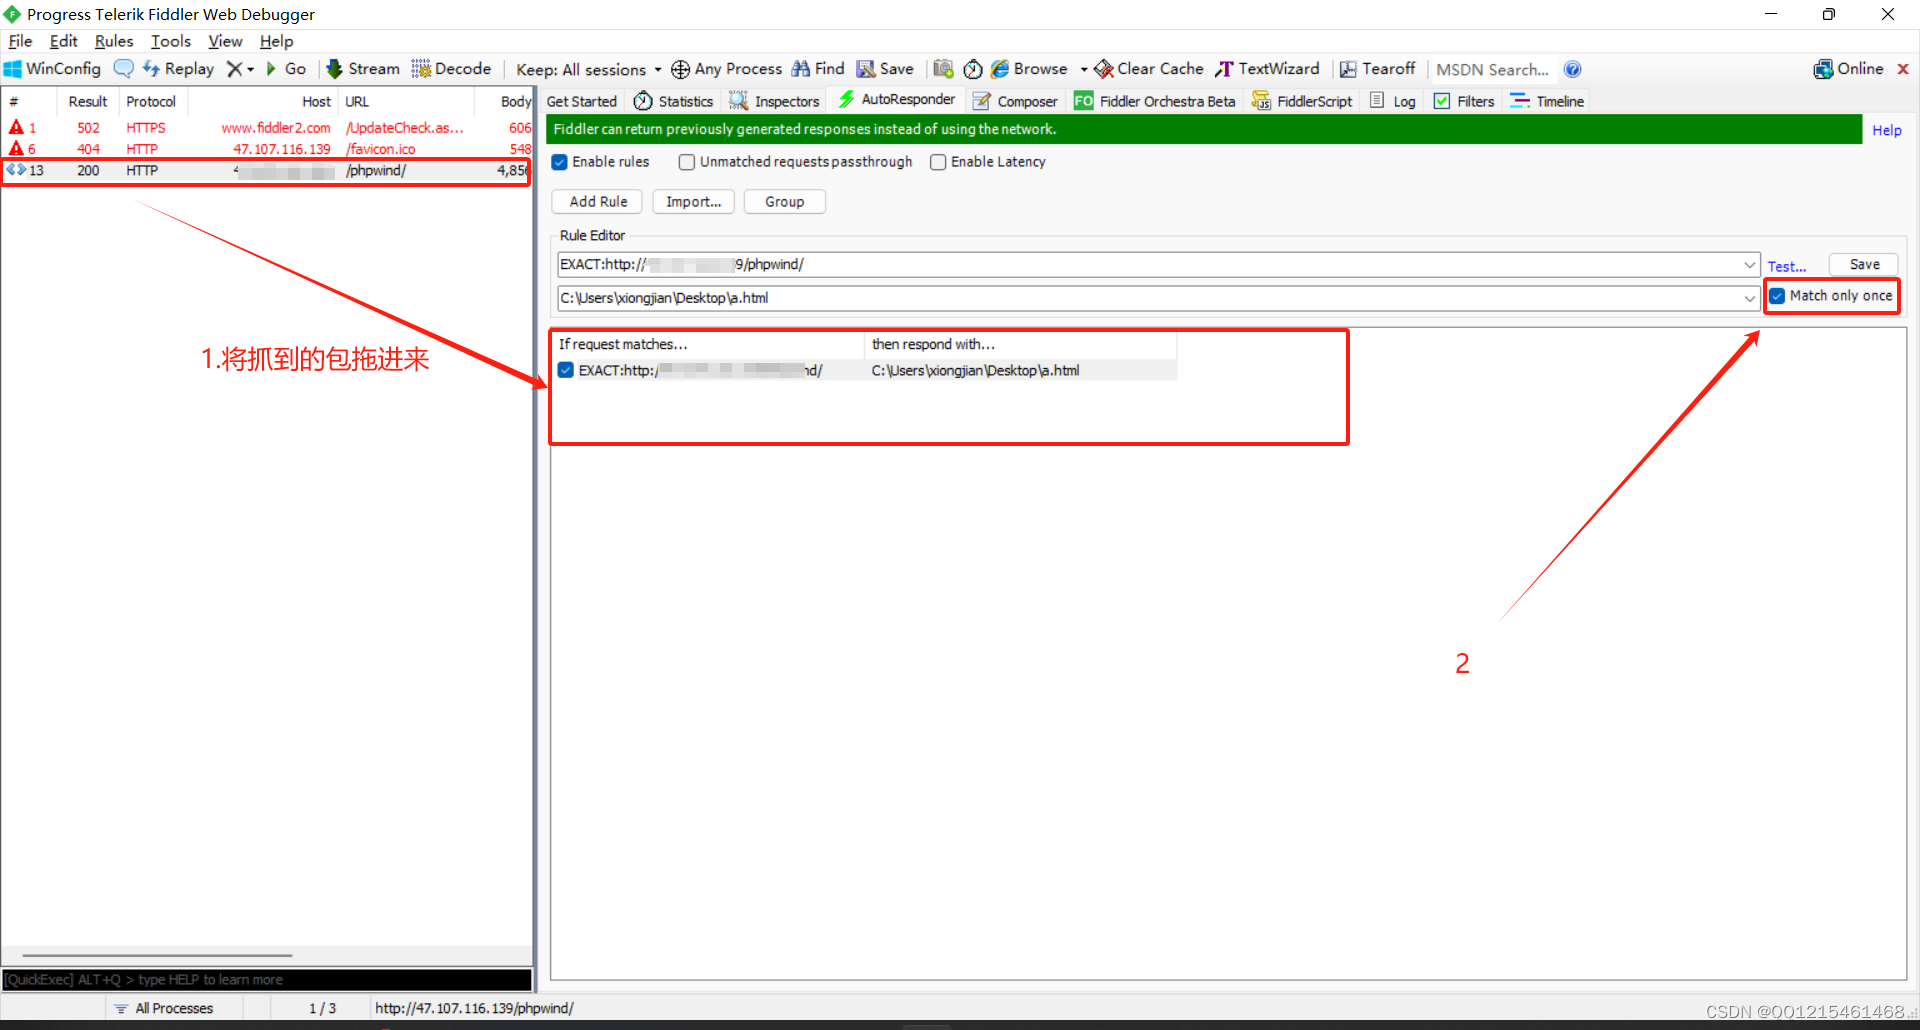
Task: Open the Filters tab
Action: [x=1464, y=101]
